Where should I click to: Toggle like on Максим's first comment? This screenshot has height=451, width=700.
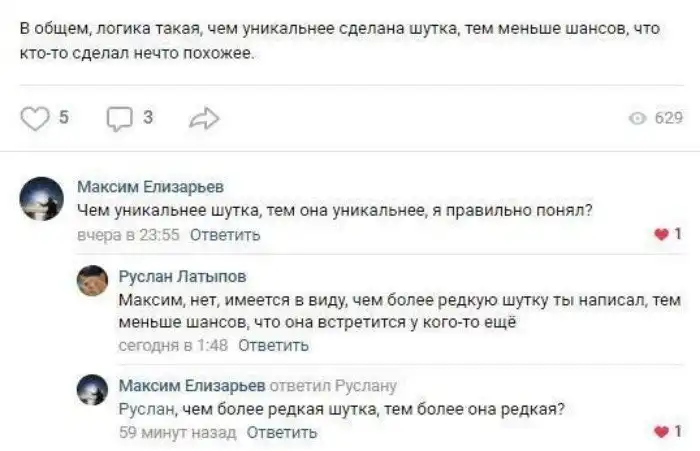[659, 234]
